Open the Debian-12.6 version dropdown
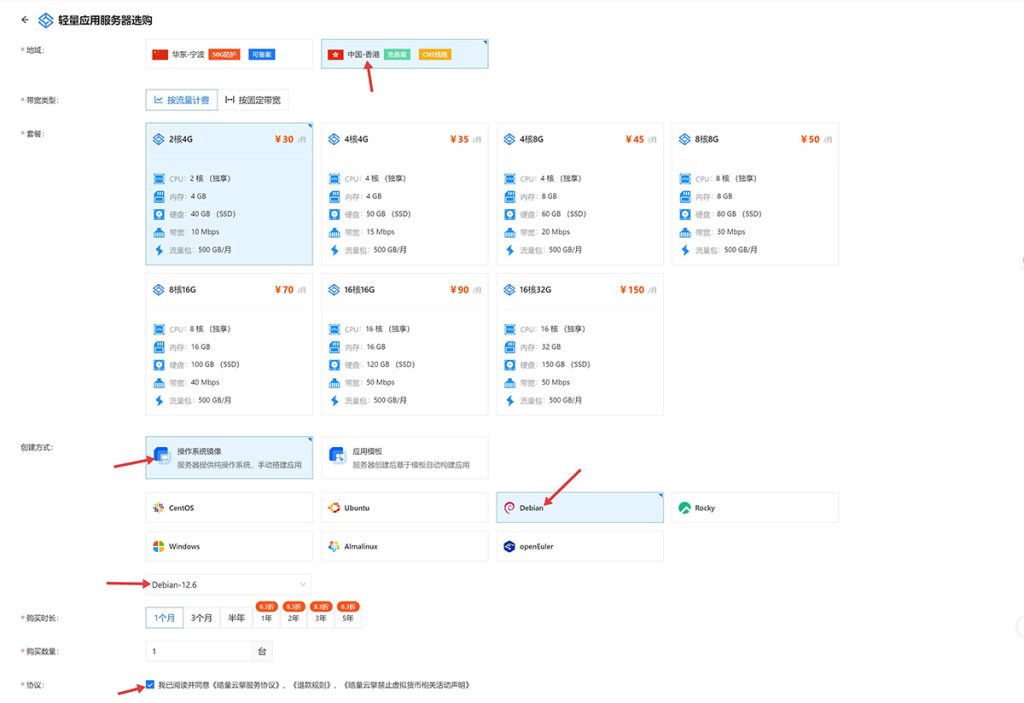 [x=229, y=585]
